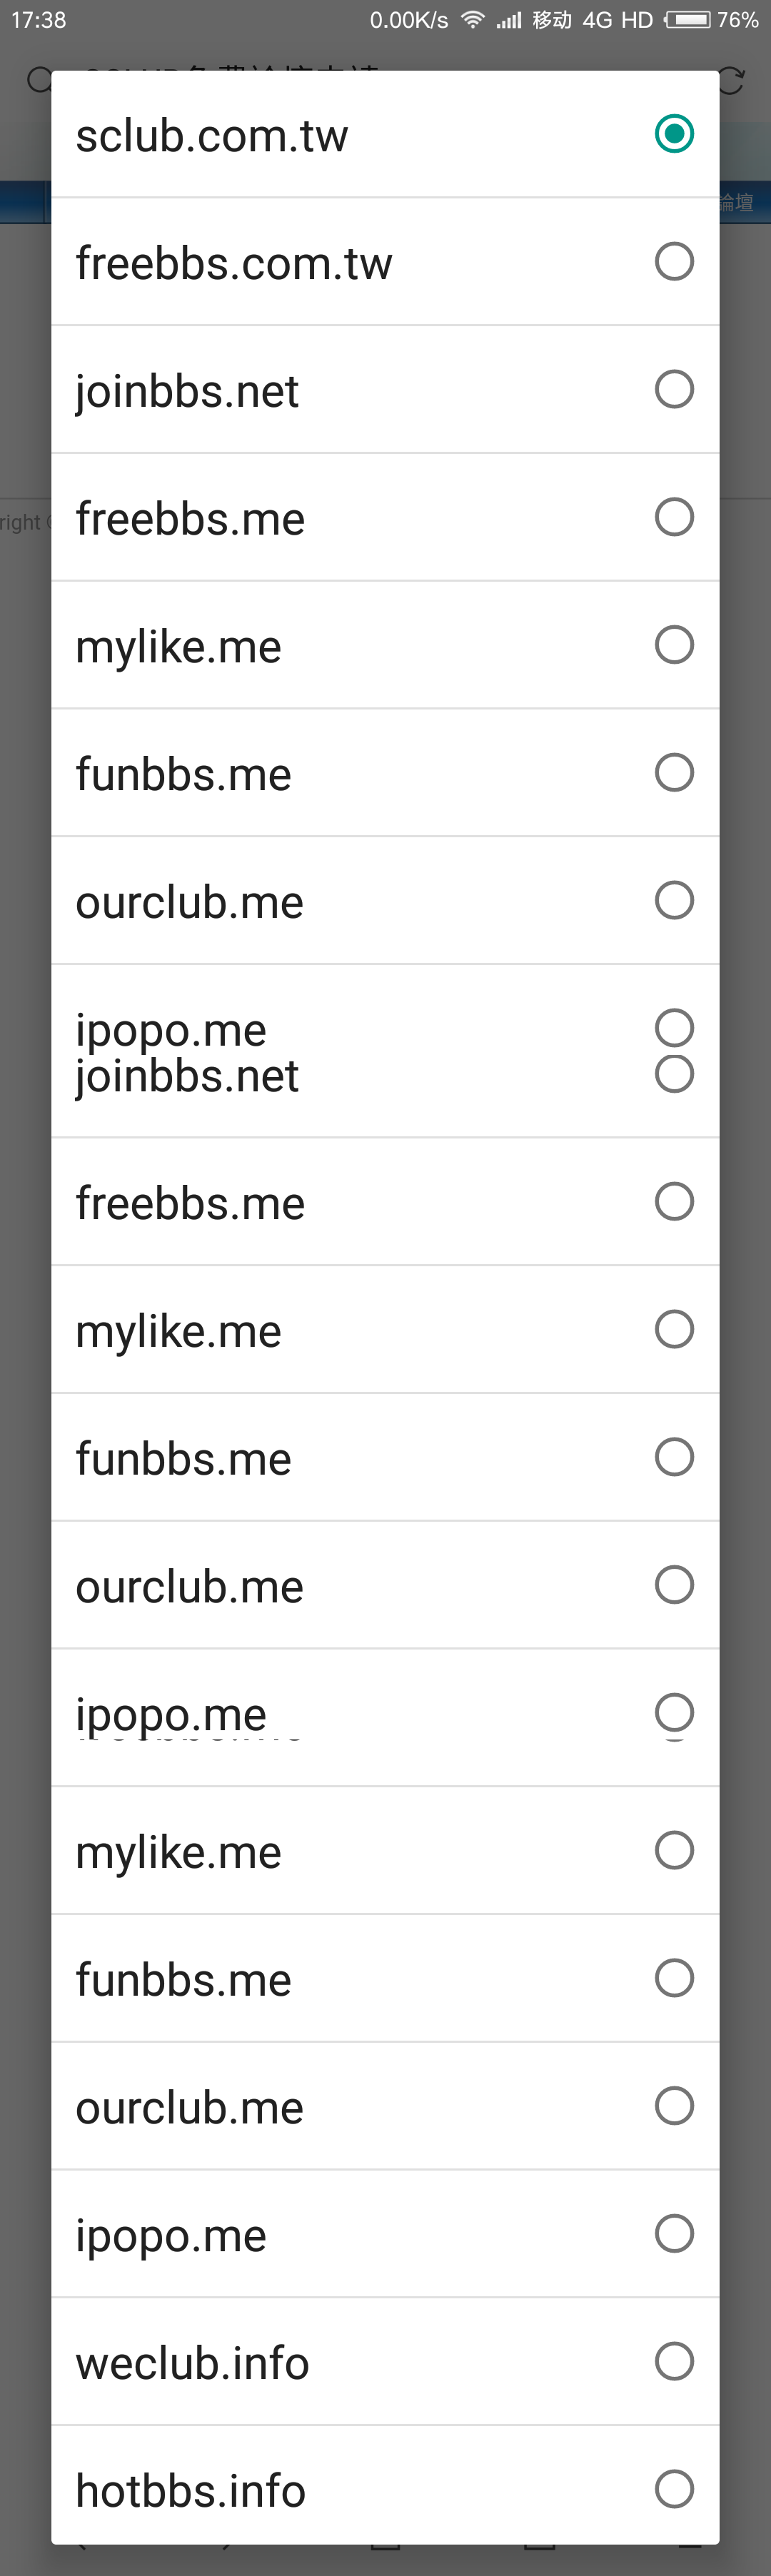Select the weclub.info domain option
This screenshot has width=771, height=2576.
point(385,2362)
